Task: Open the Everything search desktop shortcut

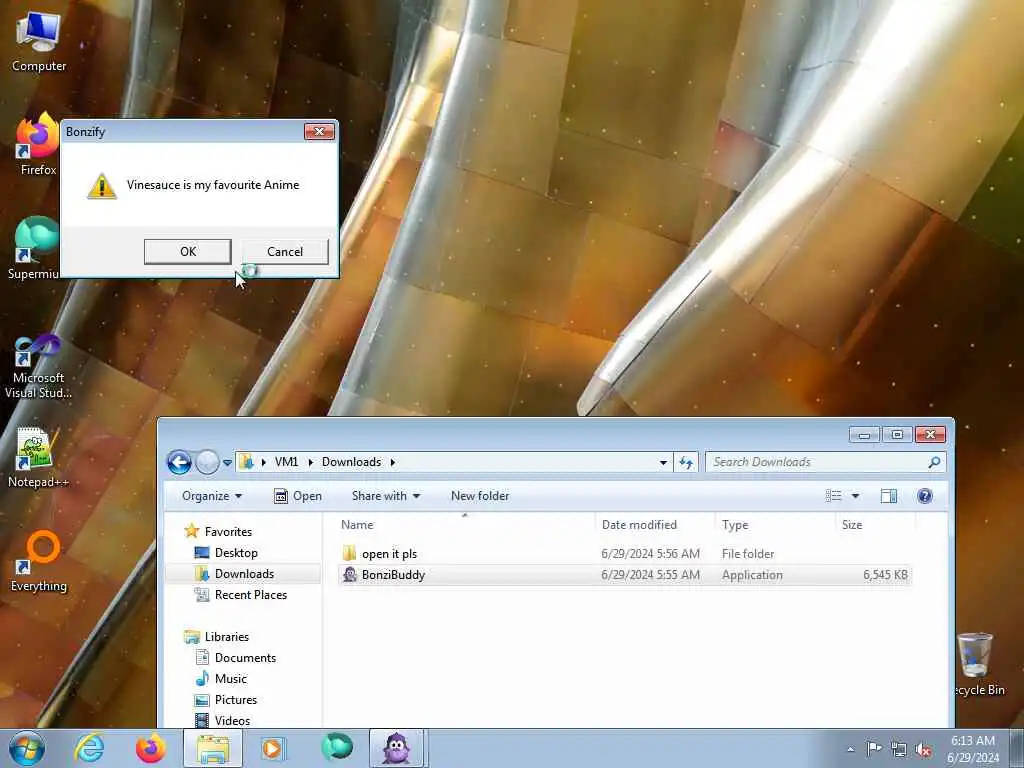Action: point(39,562)
